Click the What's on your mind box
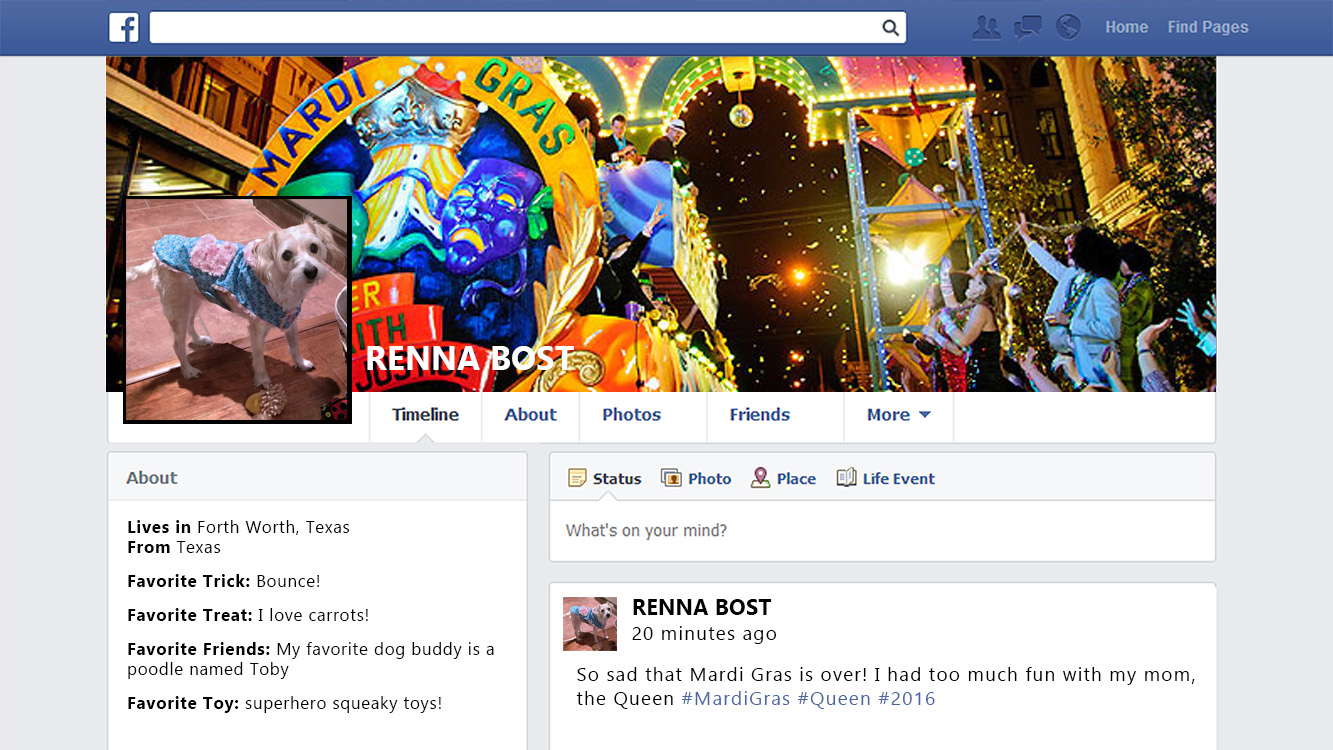The image size is (1333, 750). click(881, 531)
